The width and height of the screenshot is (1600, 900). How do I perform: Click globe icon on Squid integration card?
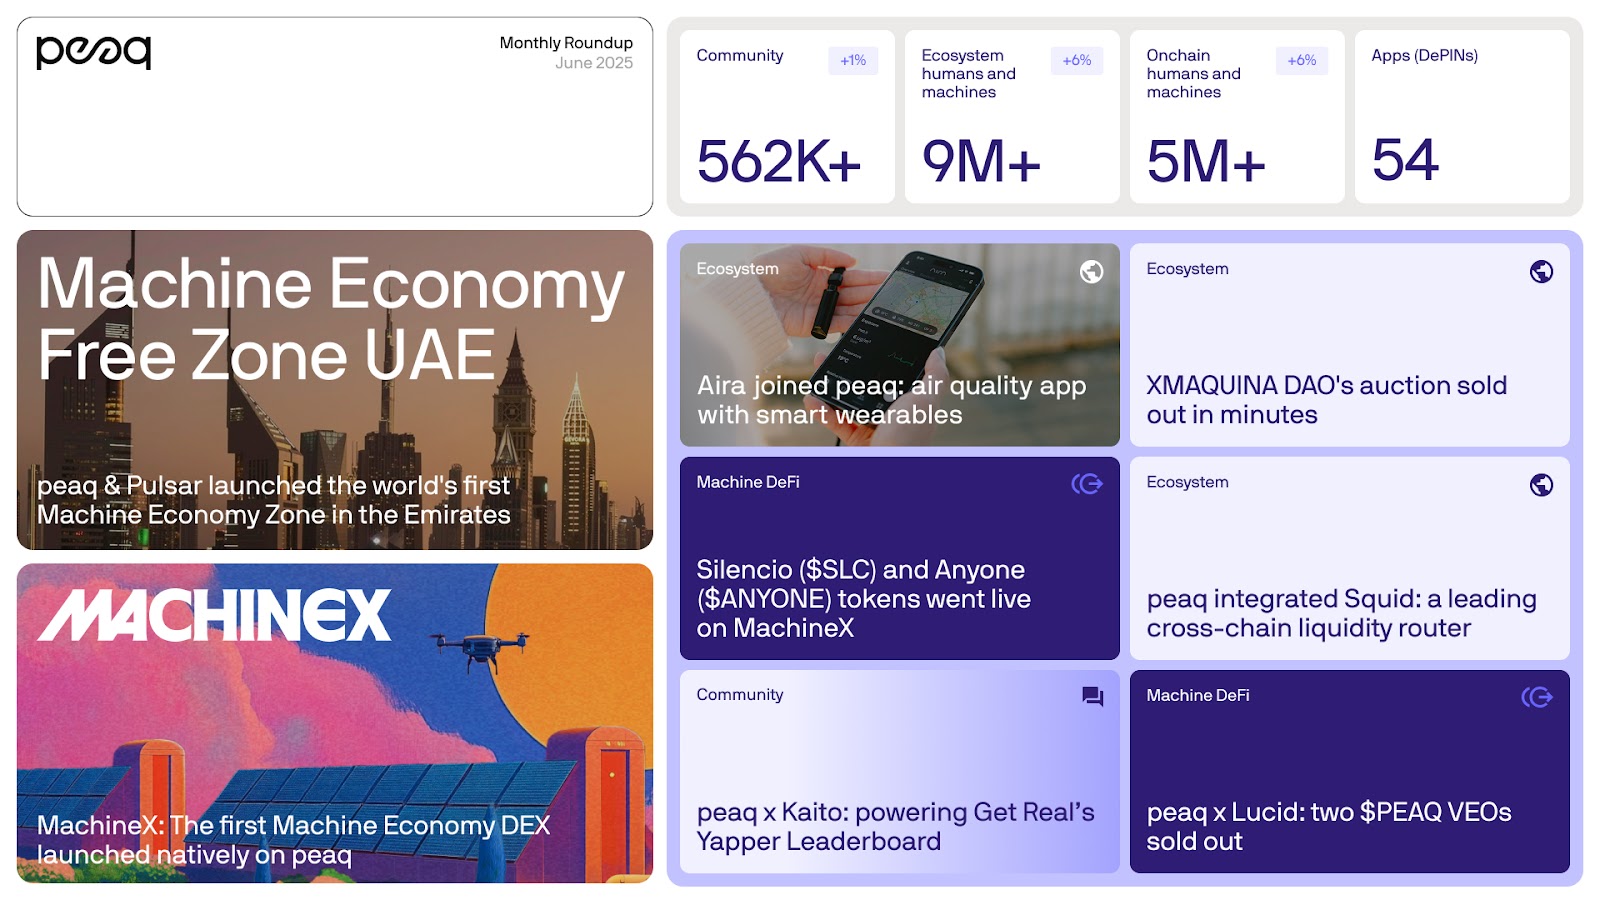click(x=1541, y=485)
